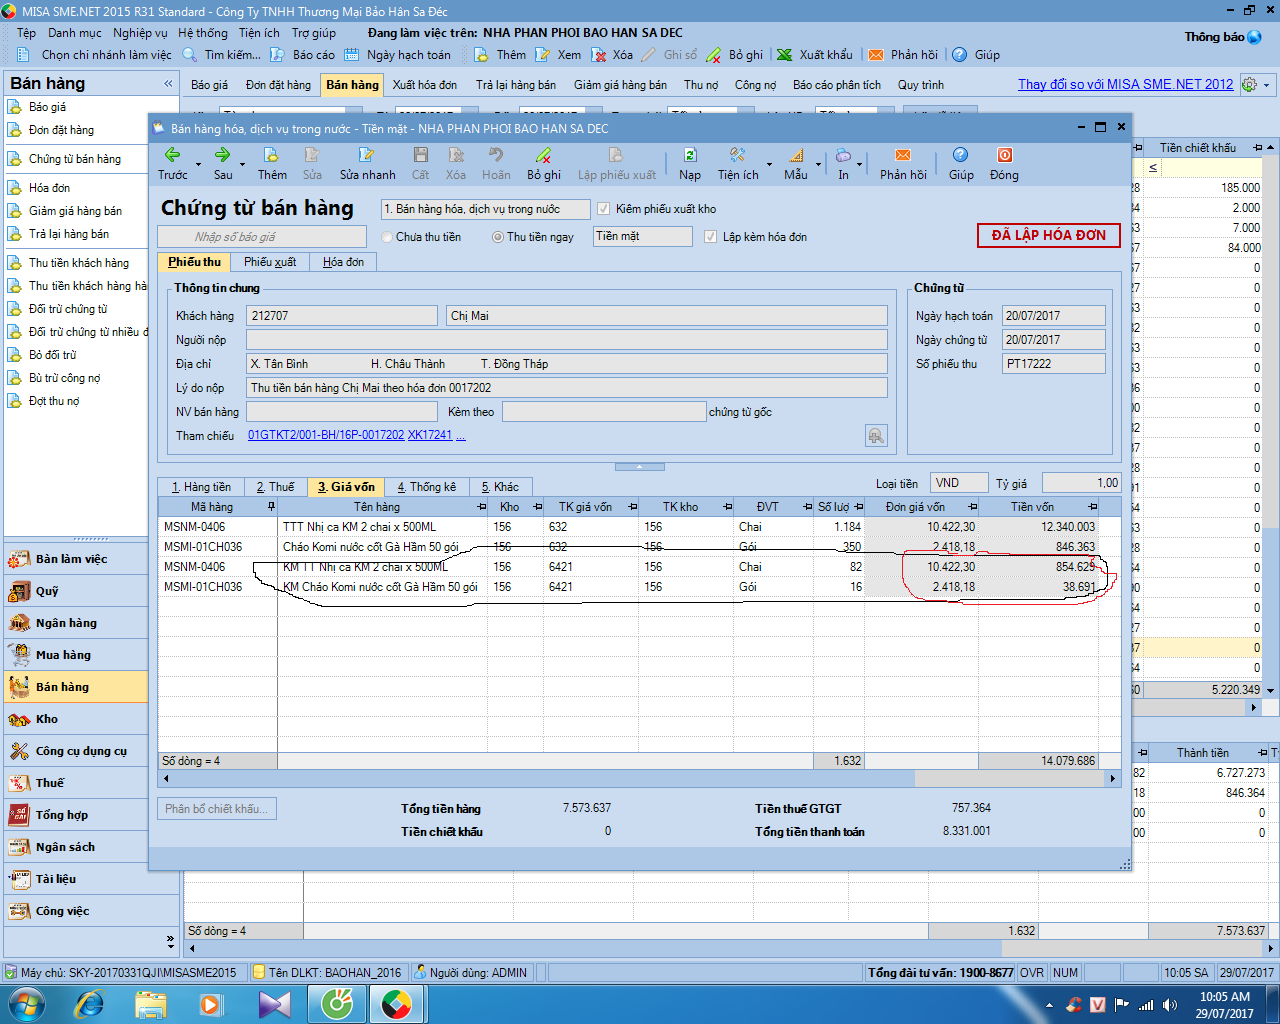Click Xuất khẩu export in main toolbar
This screenshot has width=1280, height=1024.
[815, 55]
